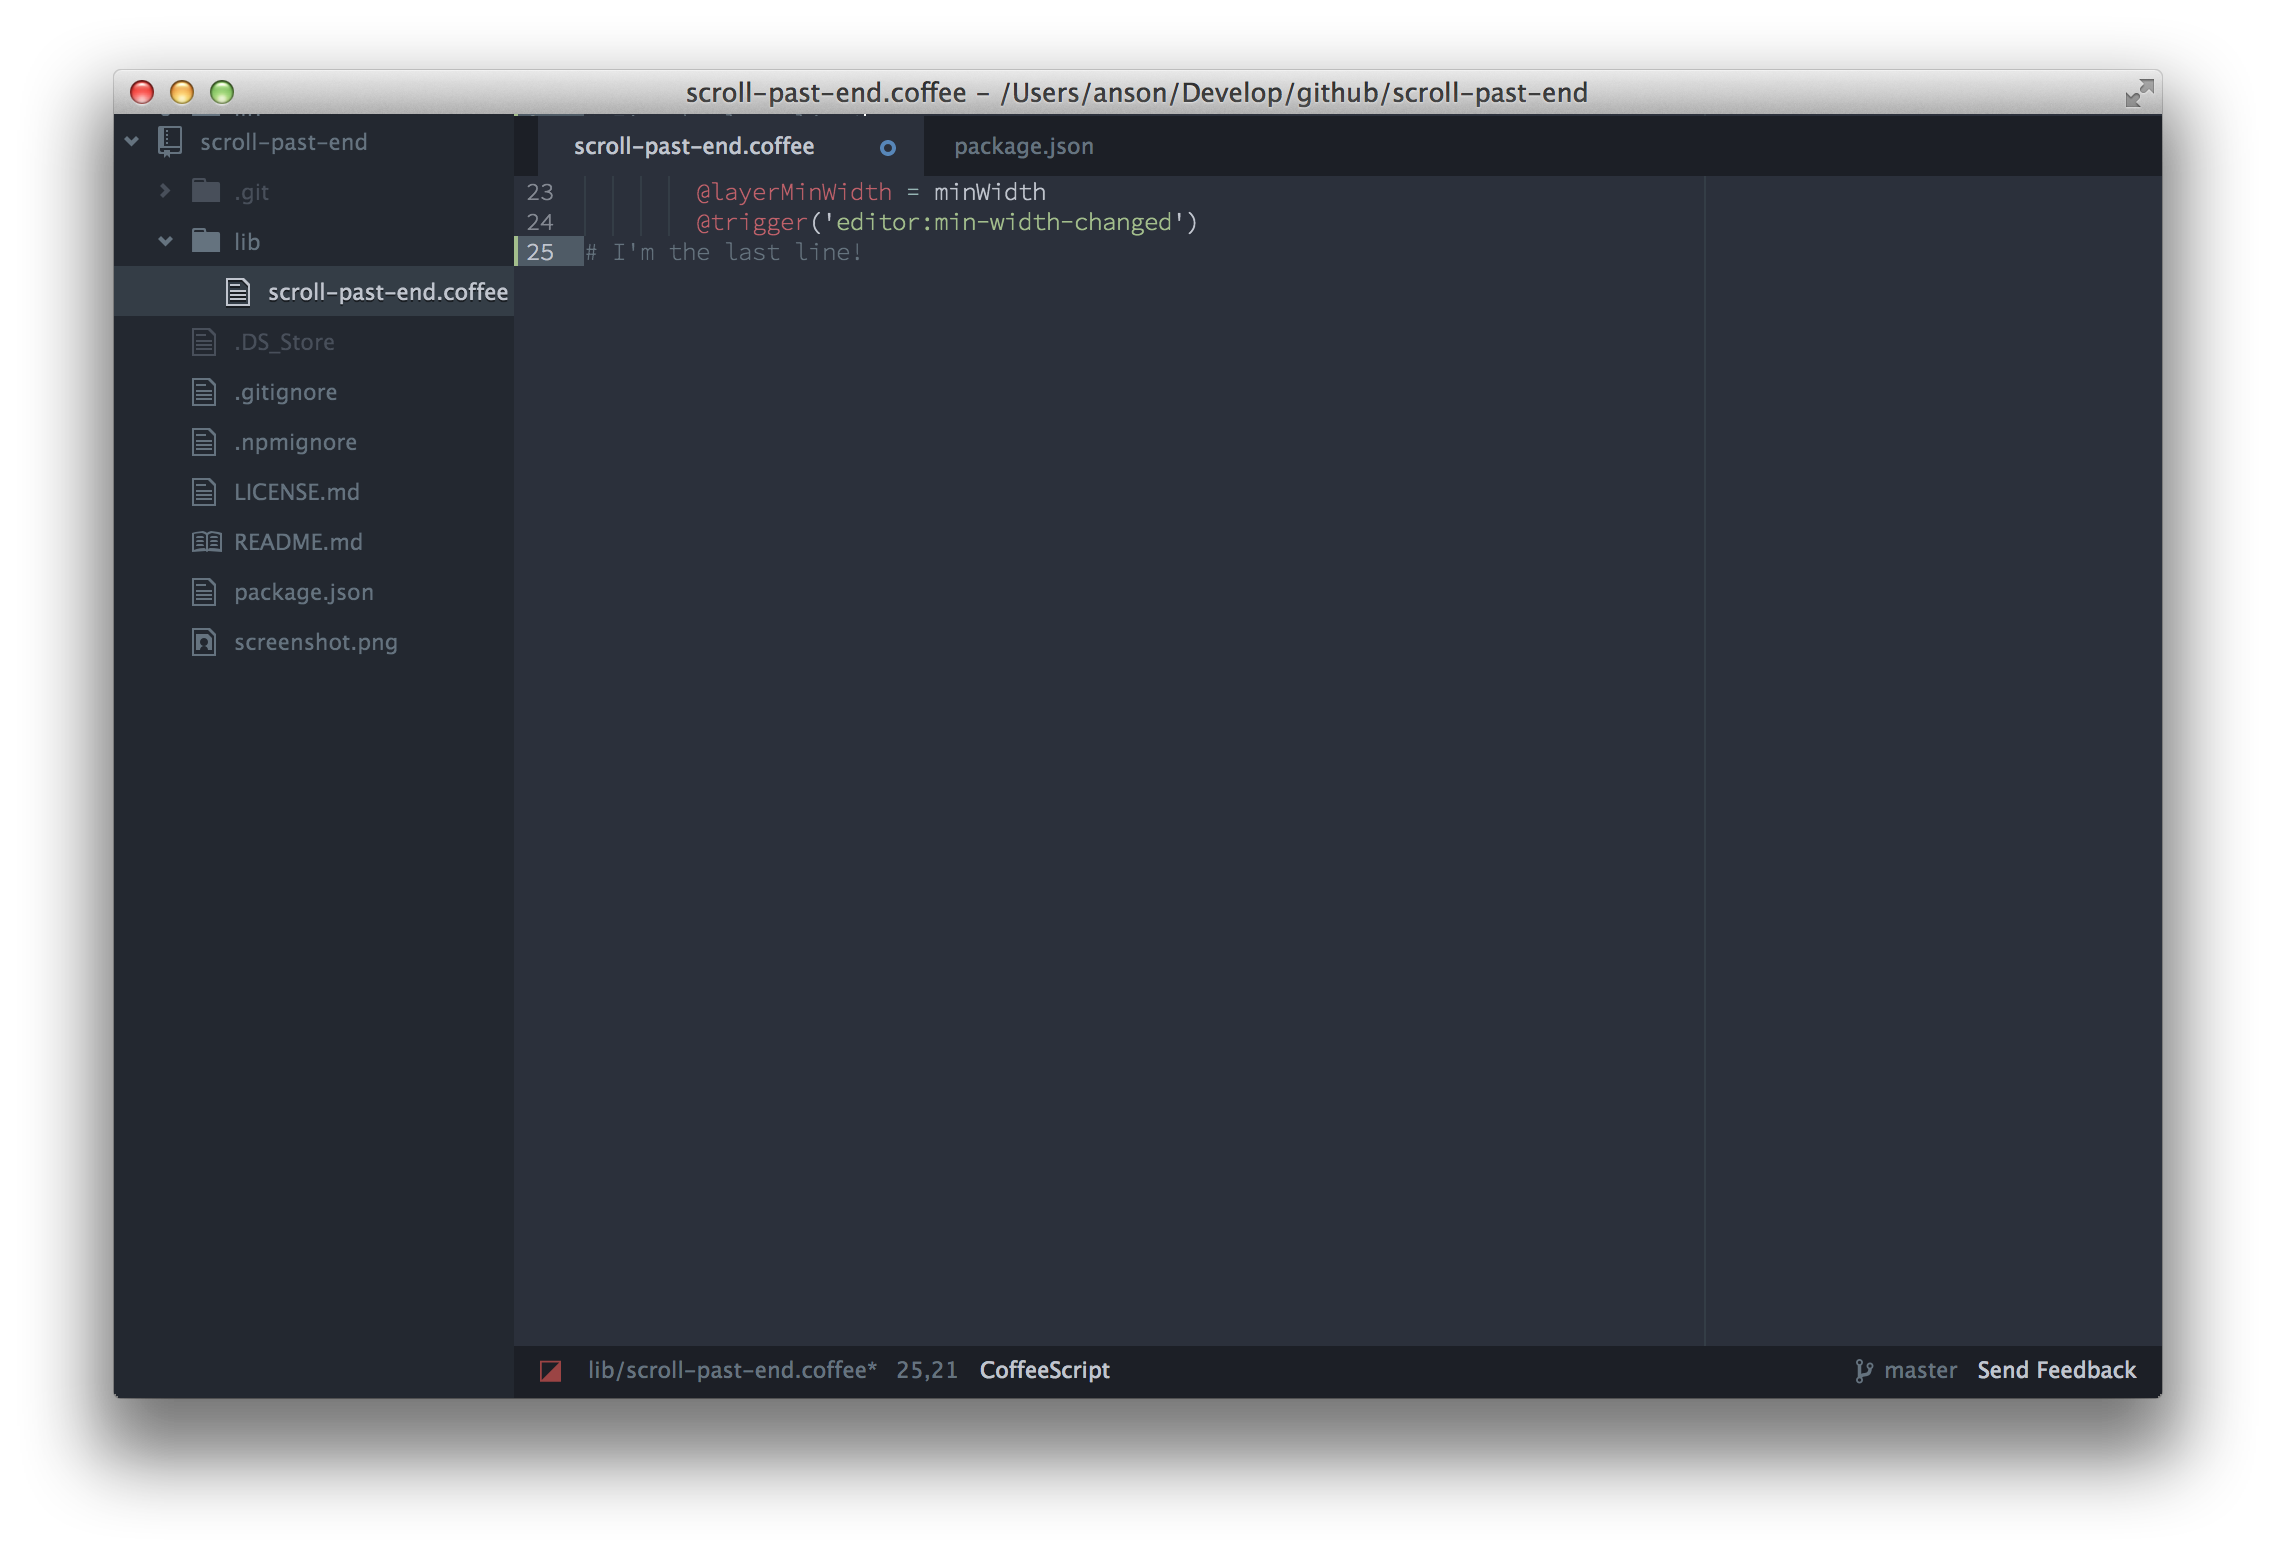Place cursor in '# I'm the last line!' comment
The width and height of the screenshot is (2276, 1556).
[x=723, y=251]
